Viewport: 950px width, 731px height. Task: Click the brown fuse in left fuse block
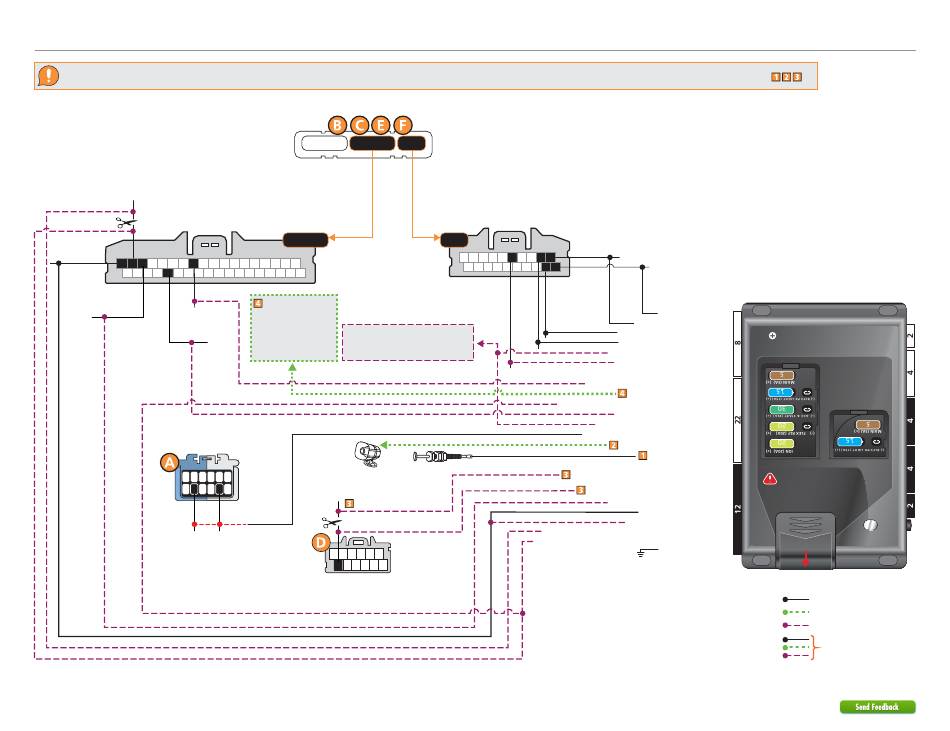(x=781, y=375)
